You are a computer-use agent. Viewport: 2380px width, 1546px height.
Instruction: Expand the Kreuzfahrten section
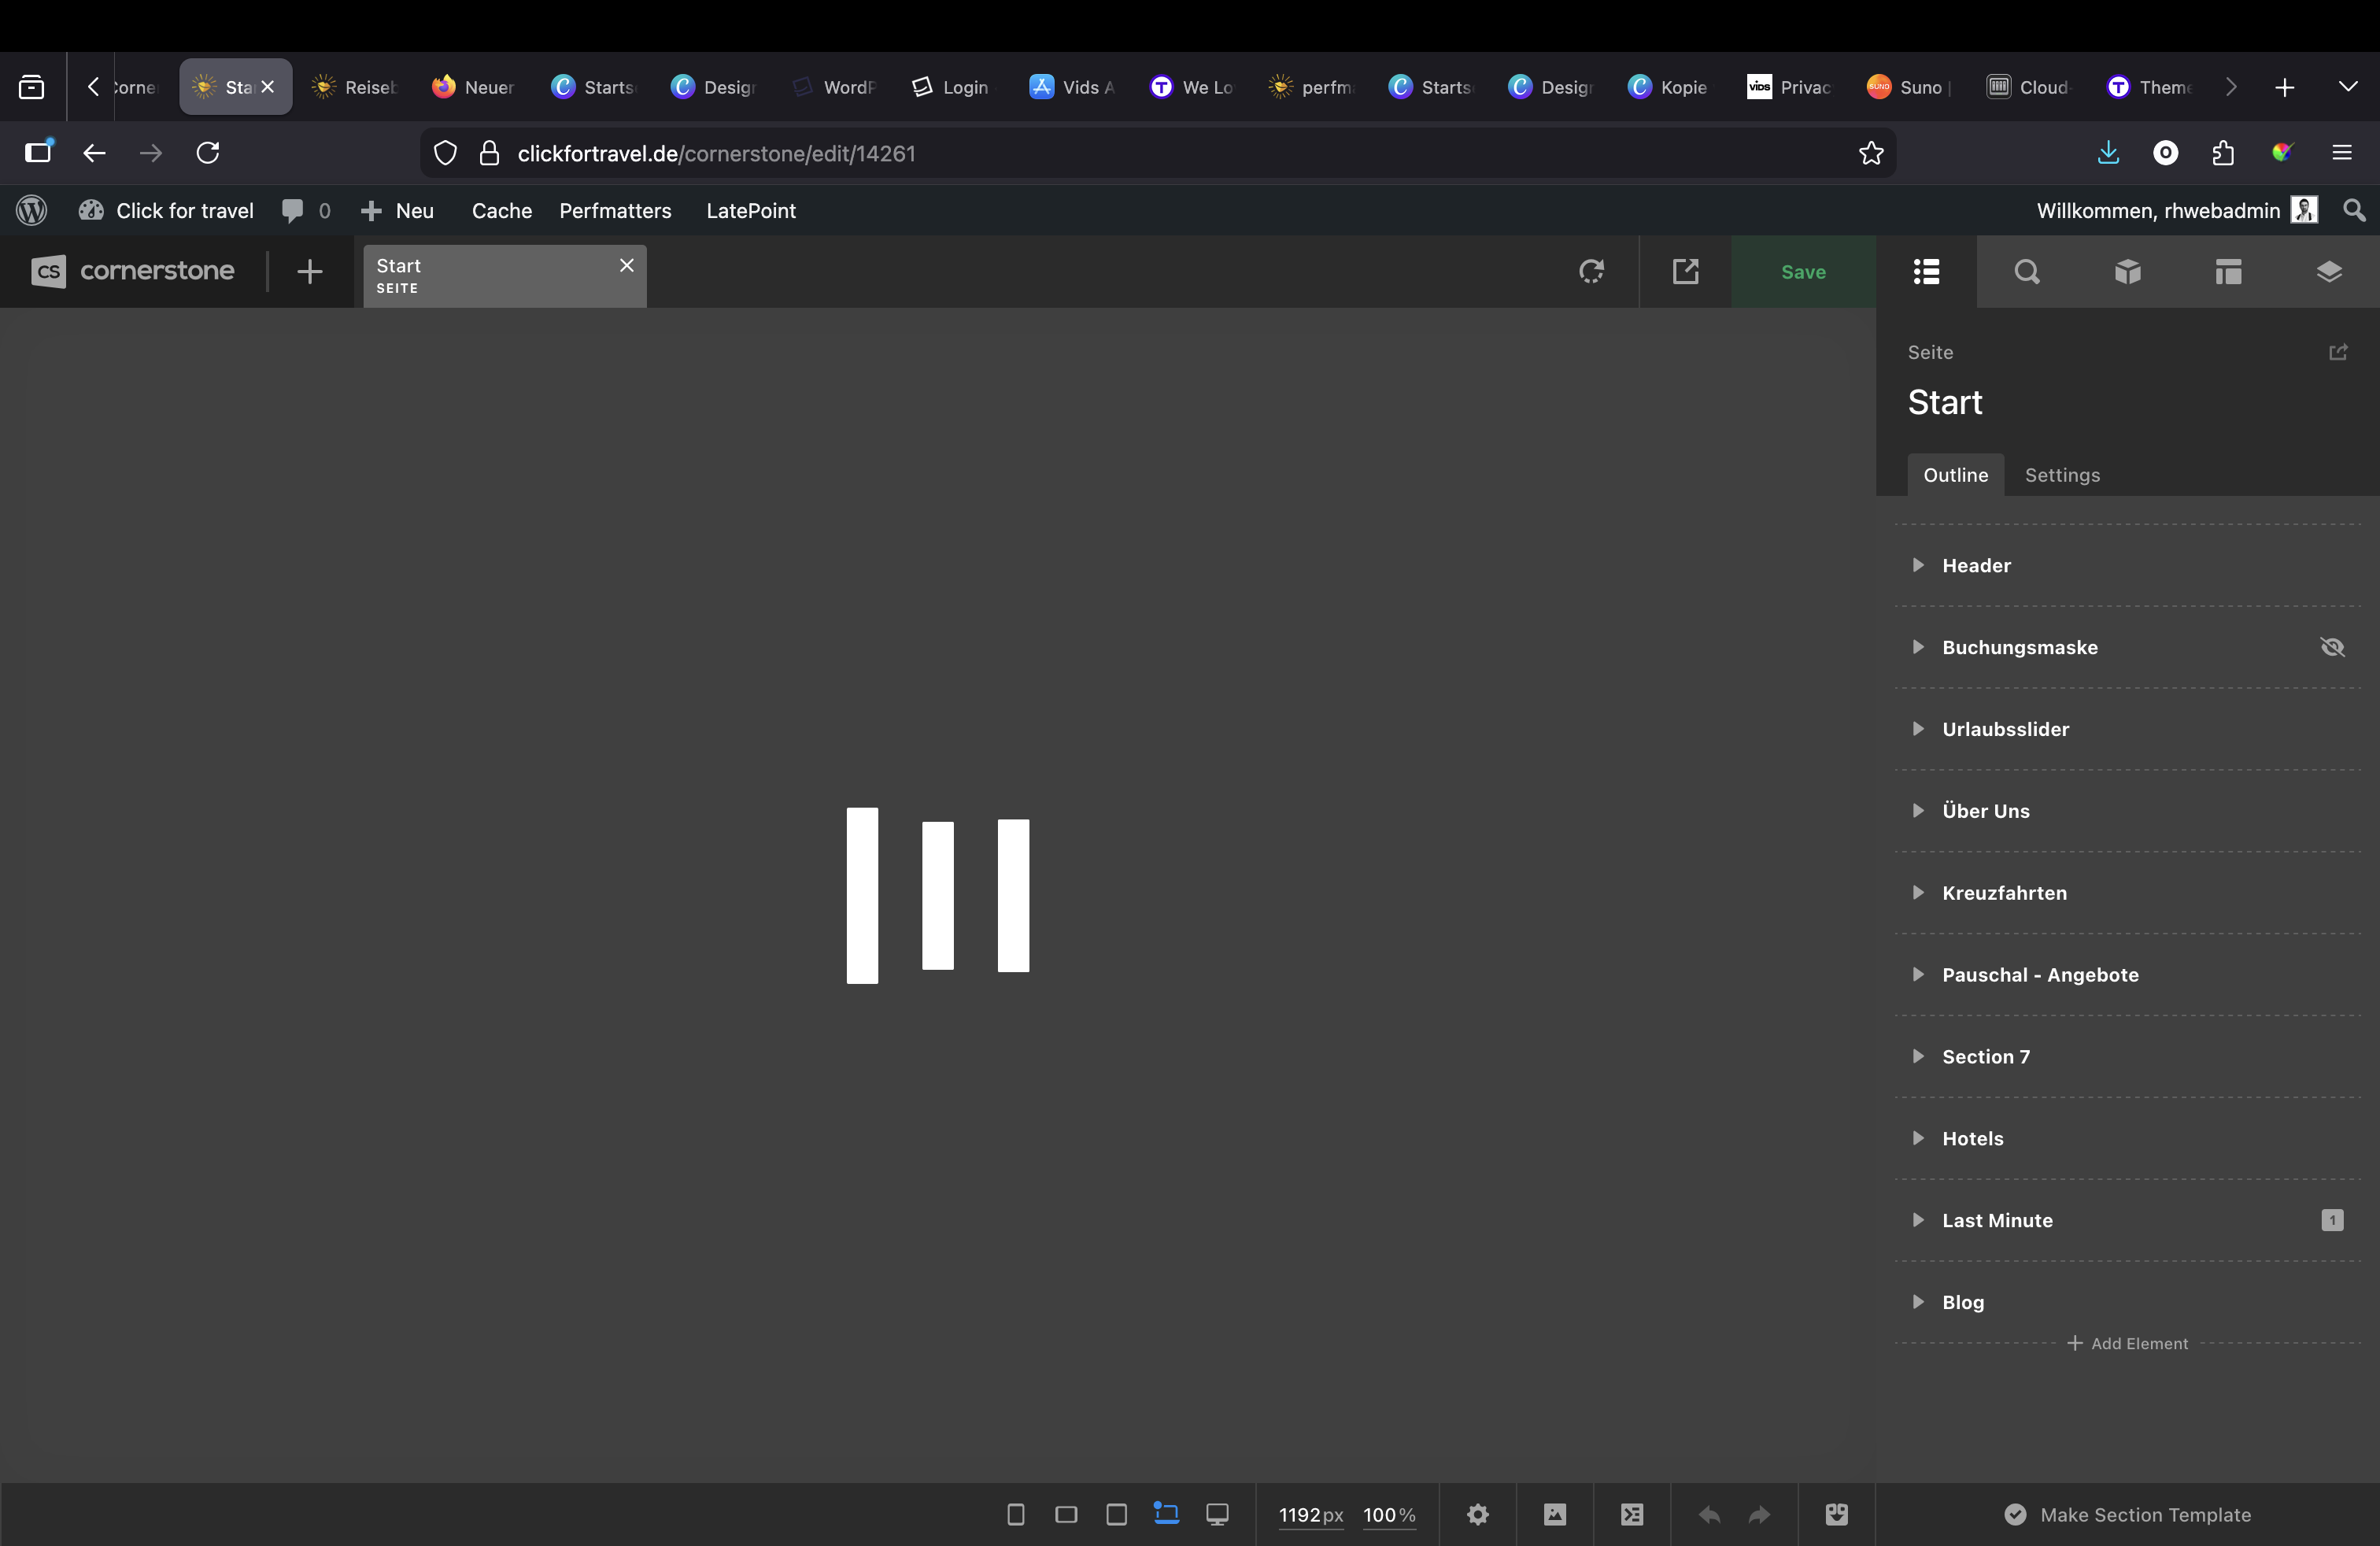point(1917,893)
